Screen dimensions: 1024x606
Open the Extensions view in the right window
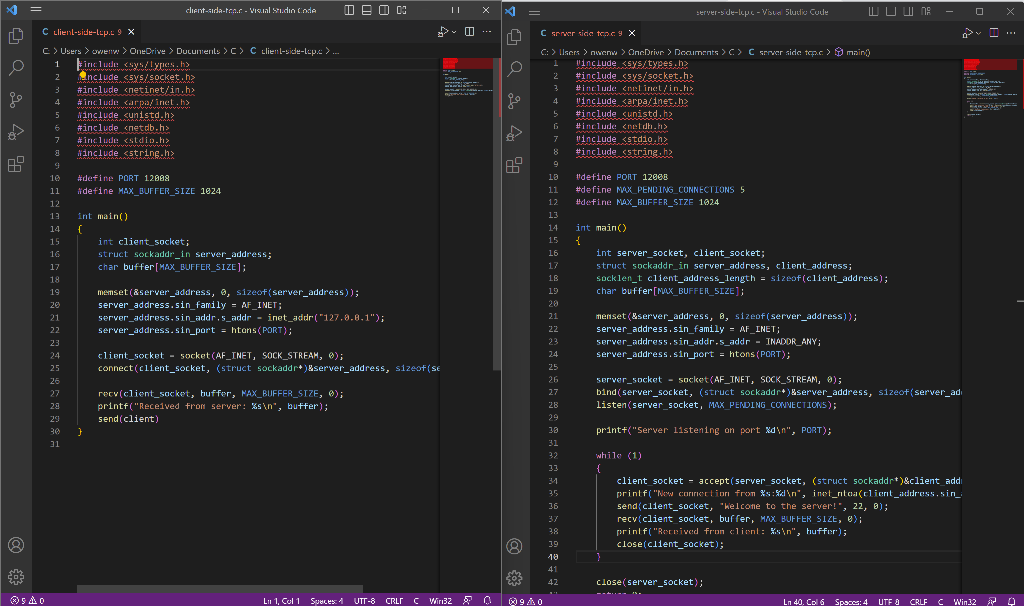(x=514, y=165)
